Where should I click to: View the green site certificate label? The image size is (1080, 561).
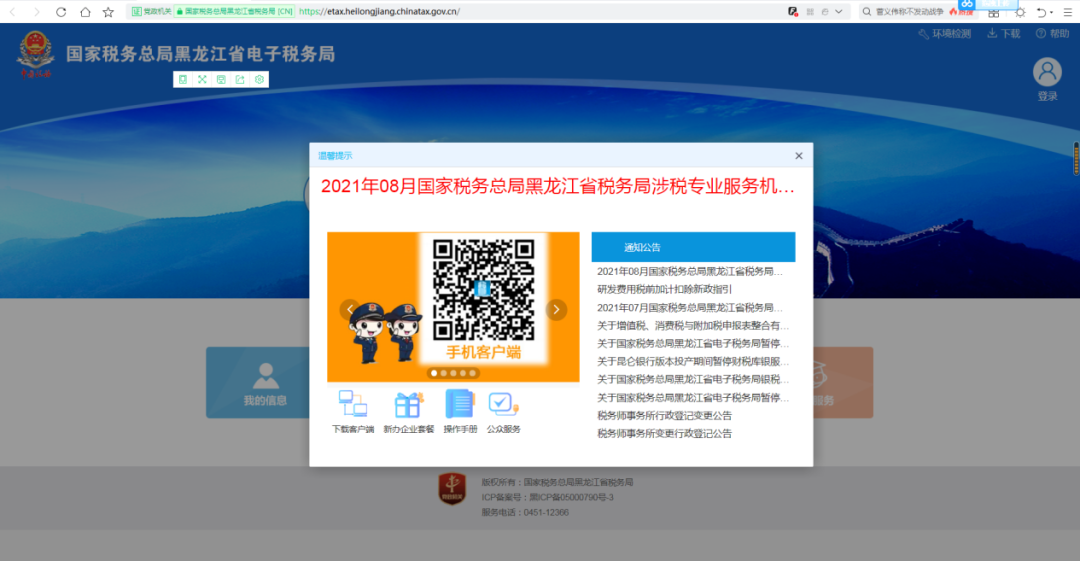point(234,11)
